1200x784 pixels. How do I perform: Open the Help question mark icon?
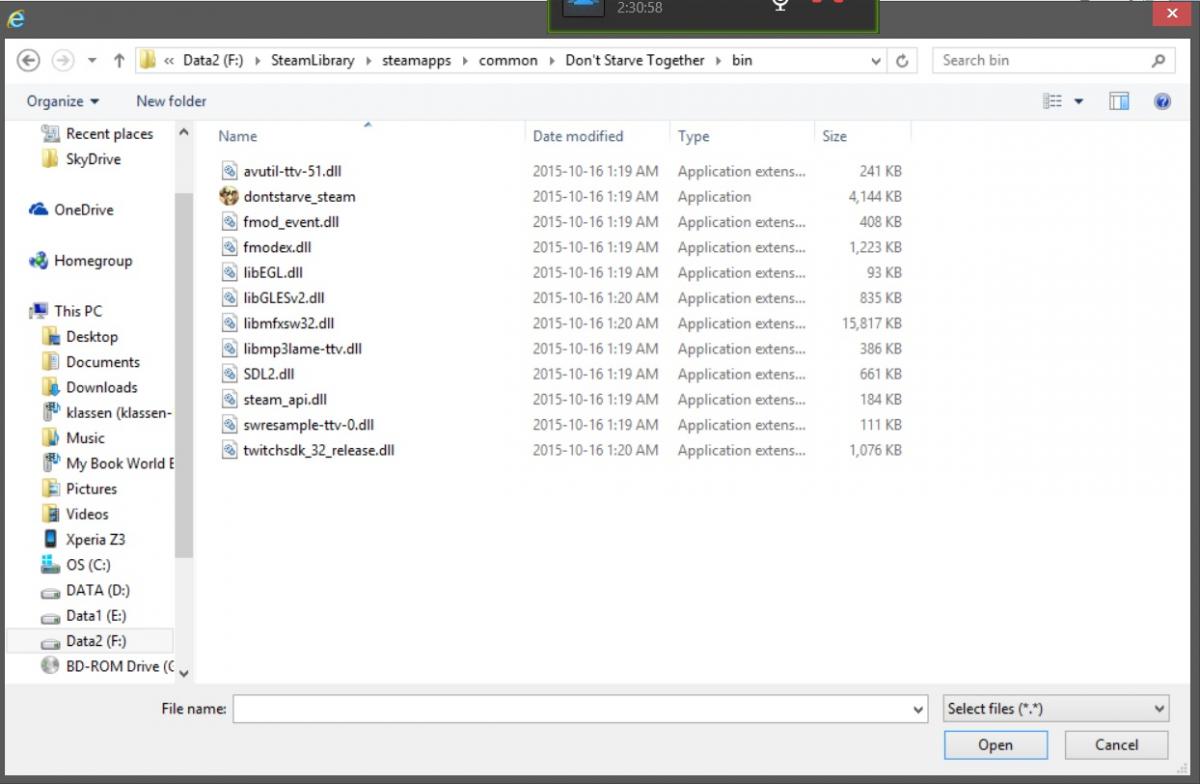pyautogui.click(x=1162, y=101)
